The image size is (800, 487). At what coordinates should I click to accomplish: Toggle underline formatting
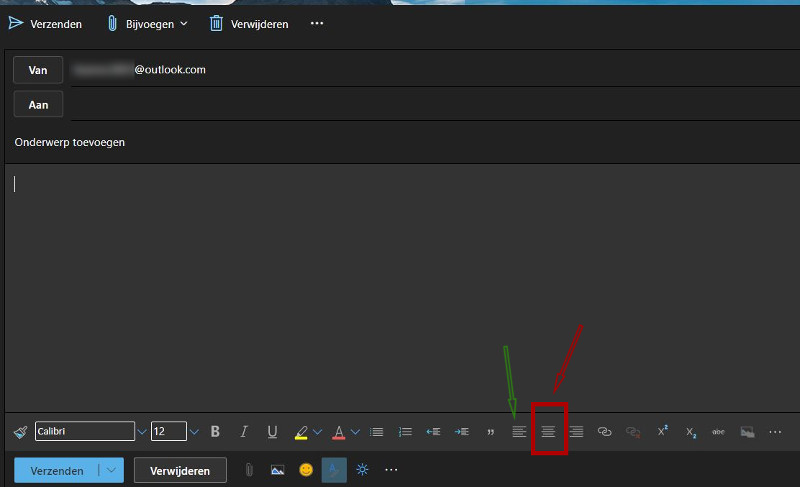pos(272,432)
